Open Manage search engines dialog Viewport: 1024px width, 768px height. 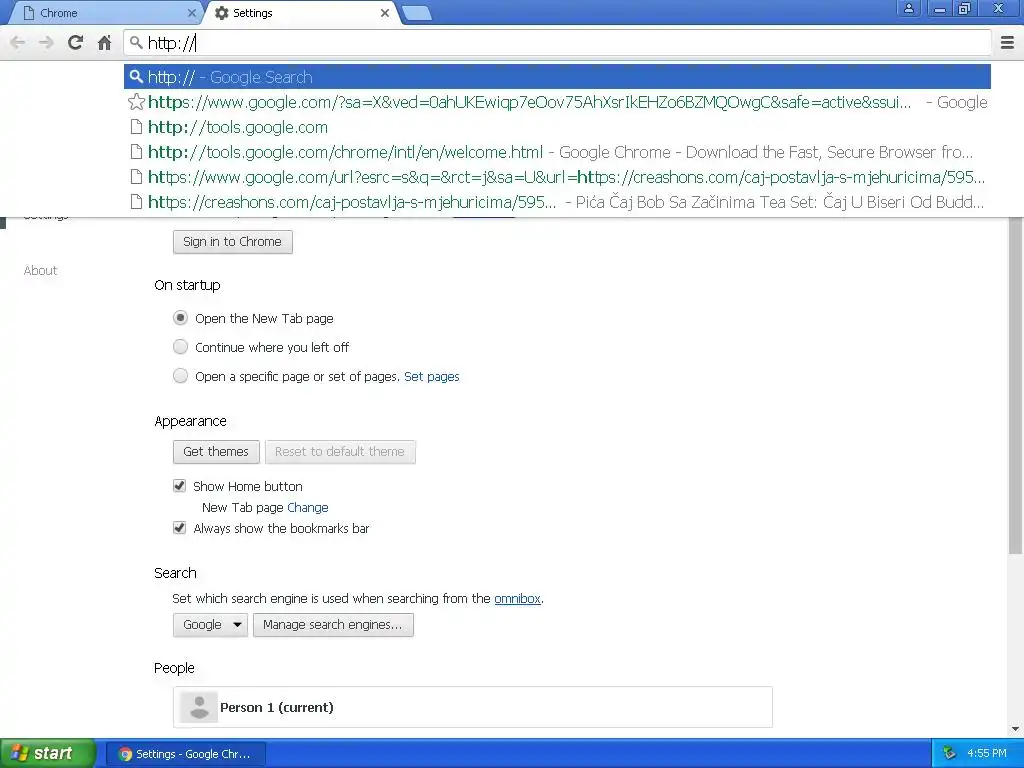333,624
